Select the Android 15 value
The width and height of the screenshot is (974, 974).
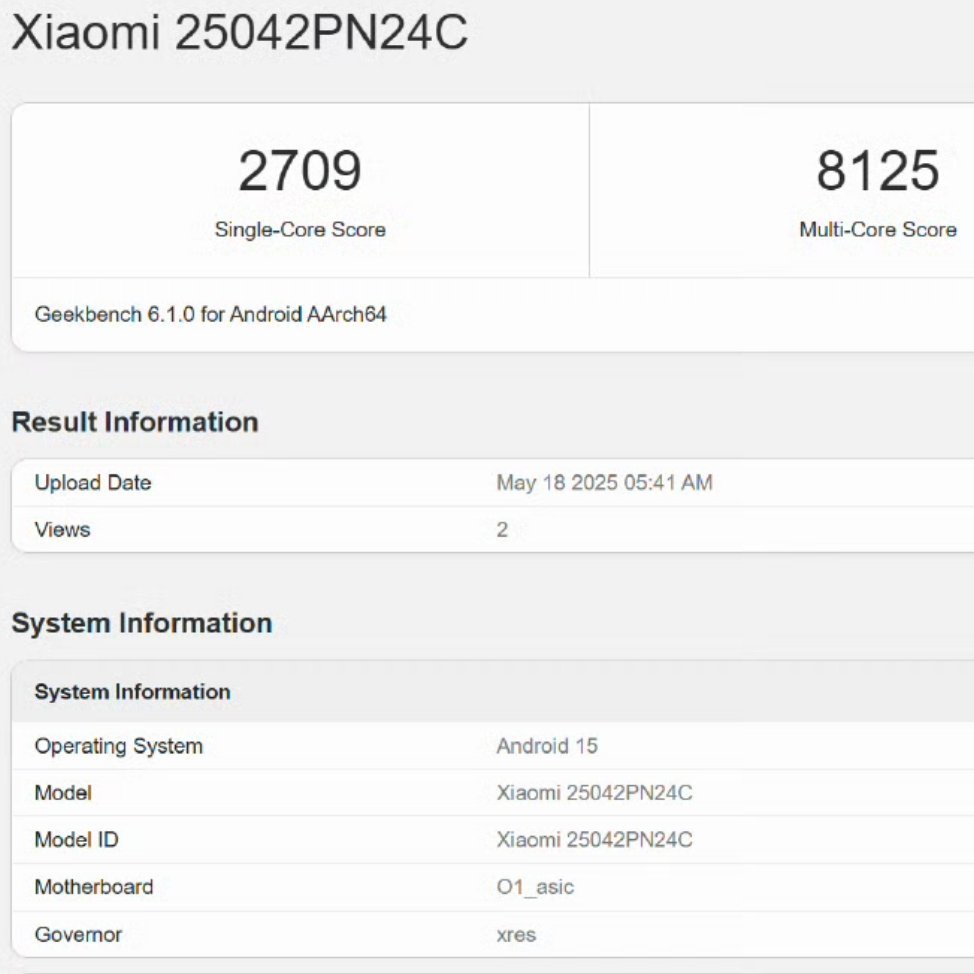tap(547, 746)
